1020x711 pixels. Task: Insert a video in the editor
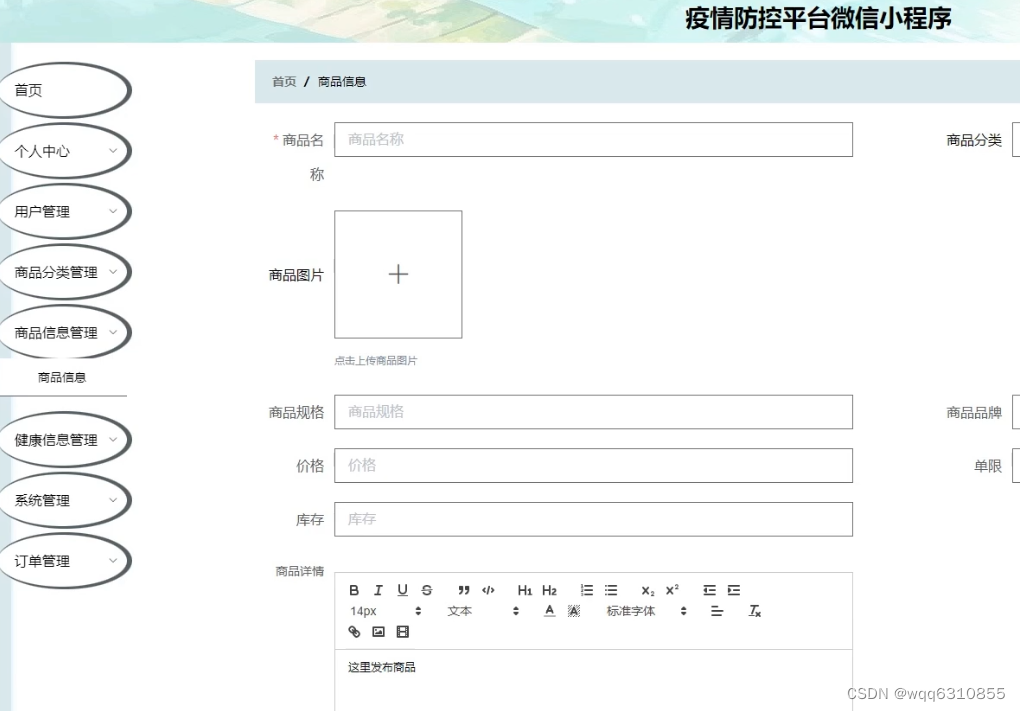pos(403,632)
